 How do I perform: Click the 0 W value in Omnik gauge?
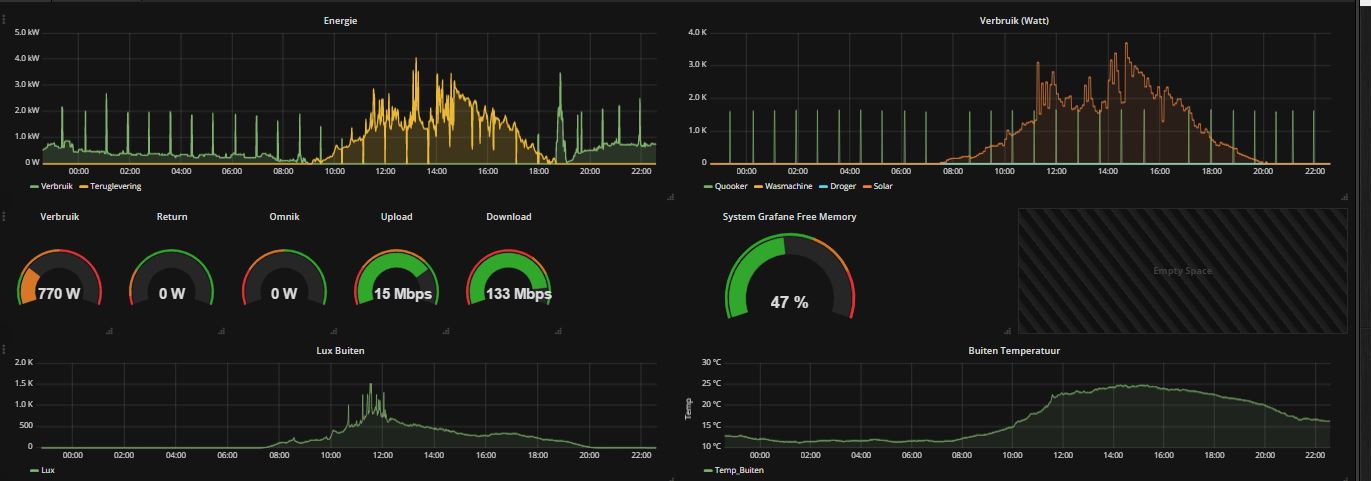[284, 294]
